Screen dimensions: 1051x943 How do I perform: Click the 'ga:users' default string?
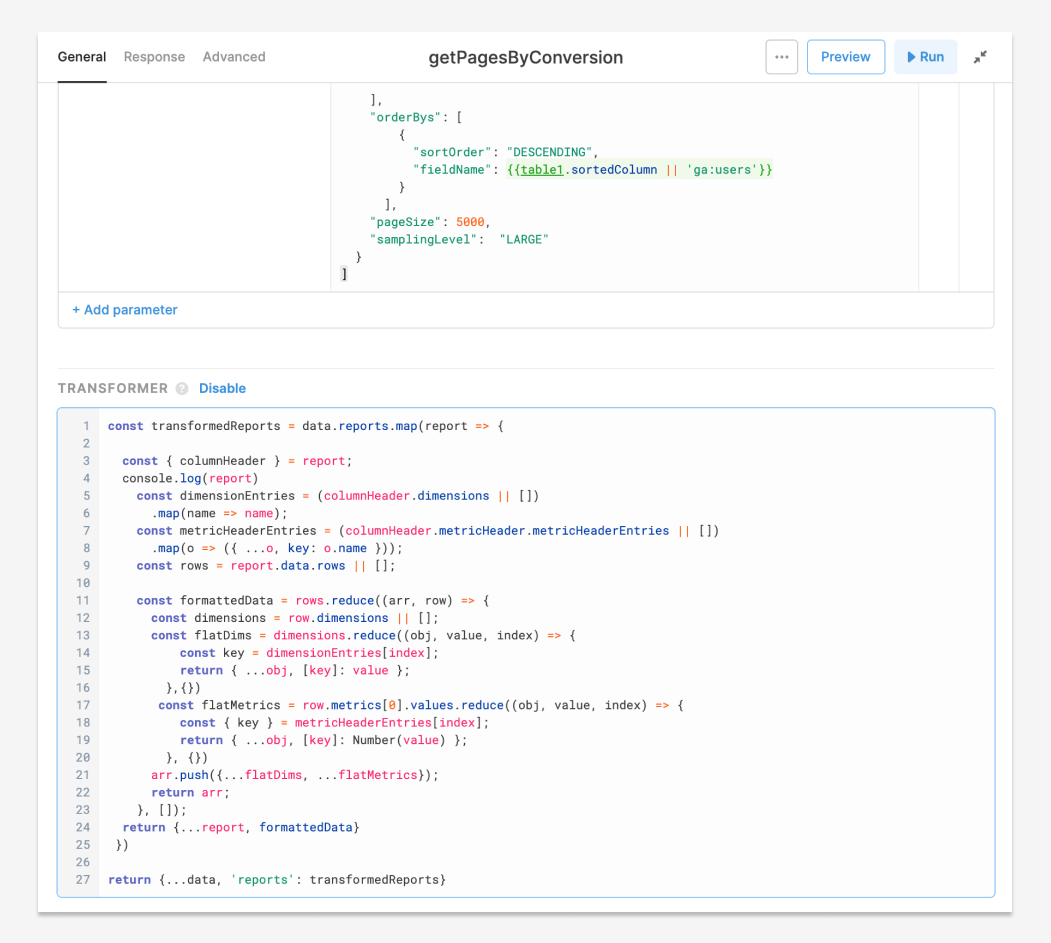[x=722, y=170]
